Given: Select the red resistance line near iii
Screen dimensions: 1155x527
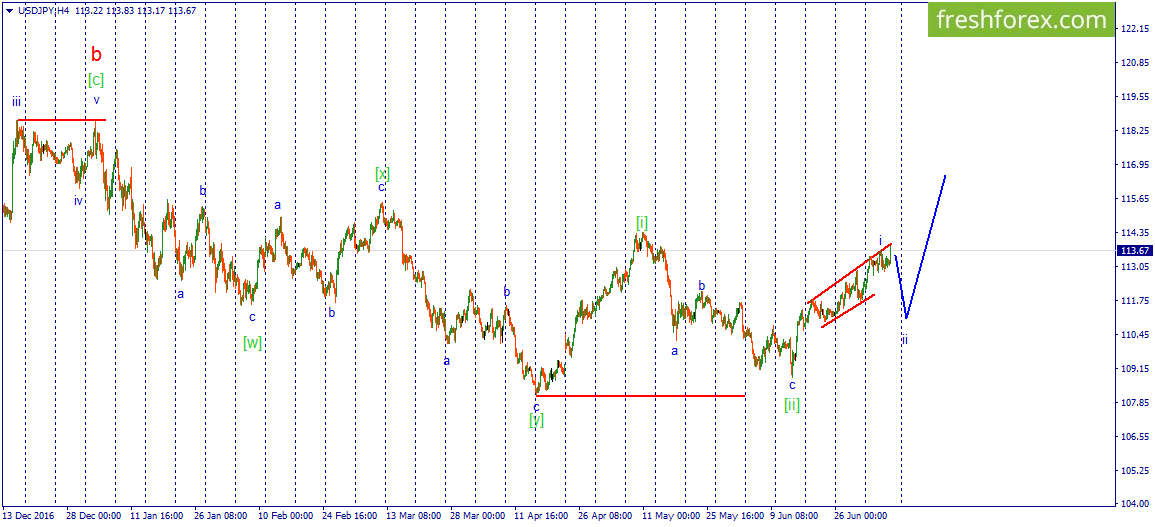Looking at the screenshot, I should [61, 120].
